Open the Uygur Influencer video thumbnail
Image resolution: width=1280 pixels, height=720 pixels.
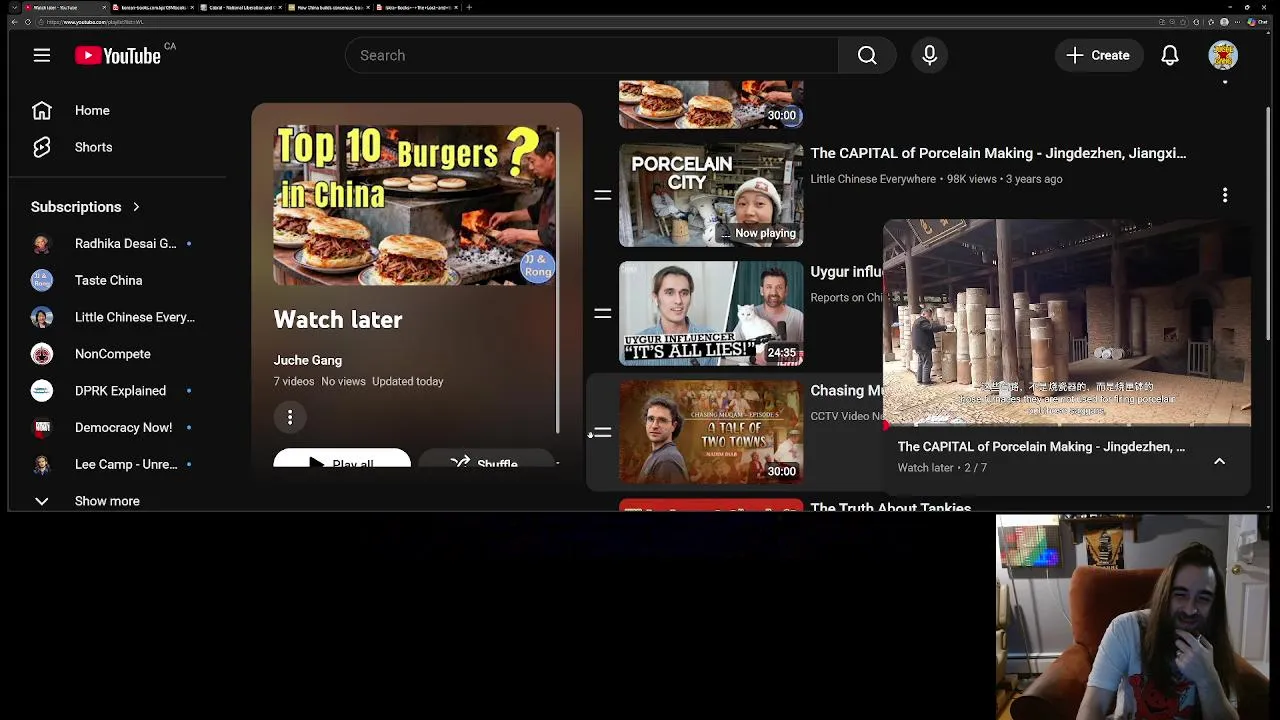click(711, 313)
